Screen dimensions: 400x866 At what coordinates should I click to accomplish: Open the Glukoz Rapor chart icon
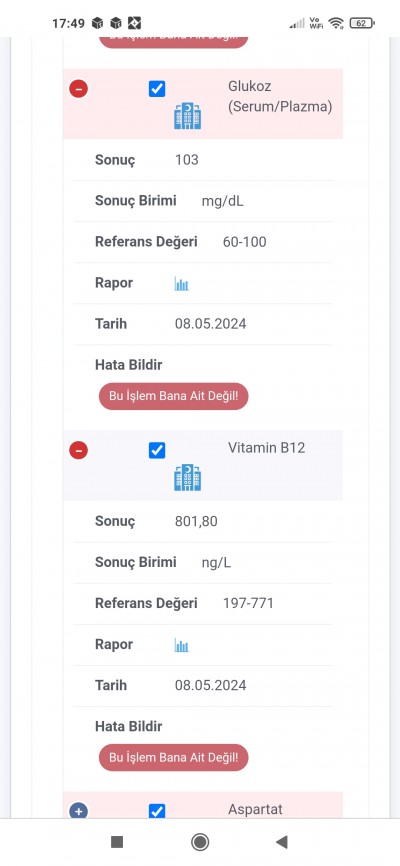[x=182, y=284]
